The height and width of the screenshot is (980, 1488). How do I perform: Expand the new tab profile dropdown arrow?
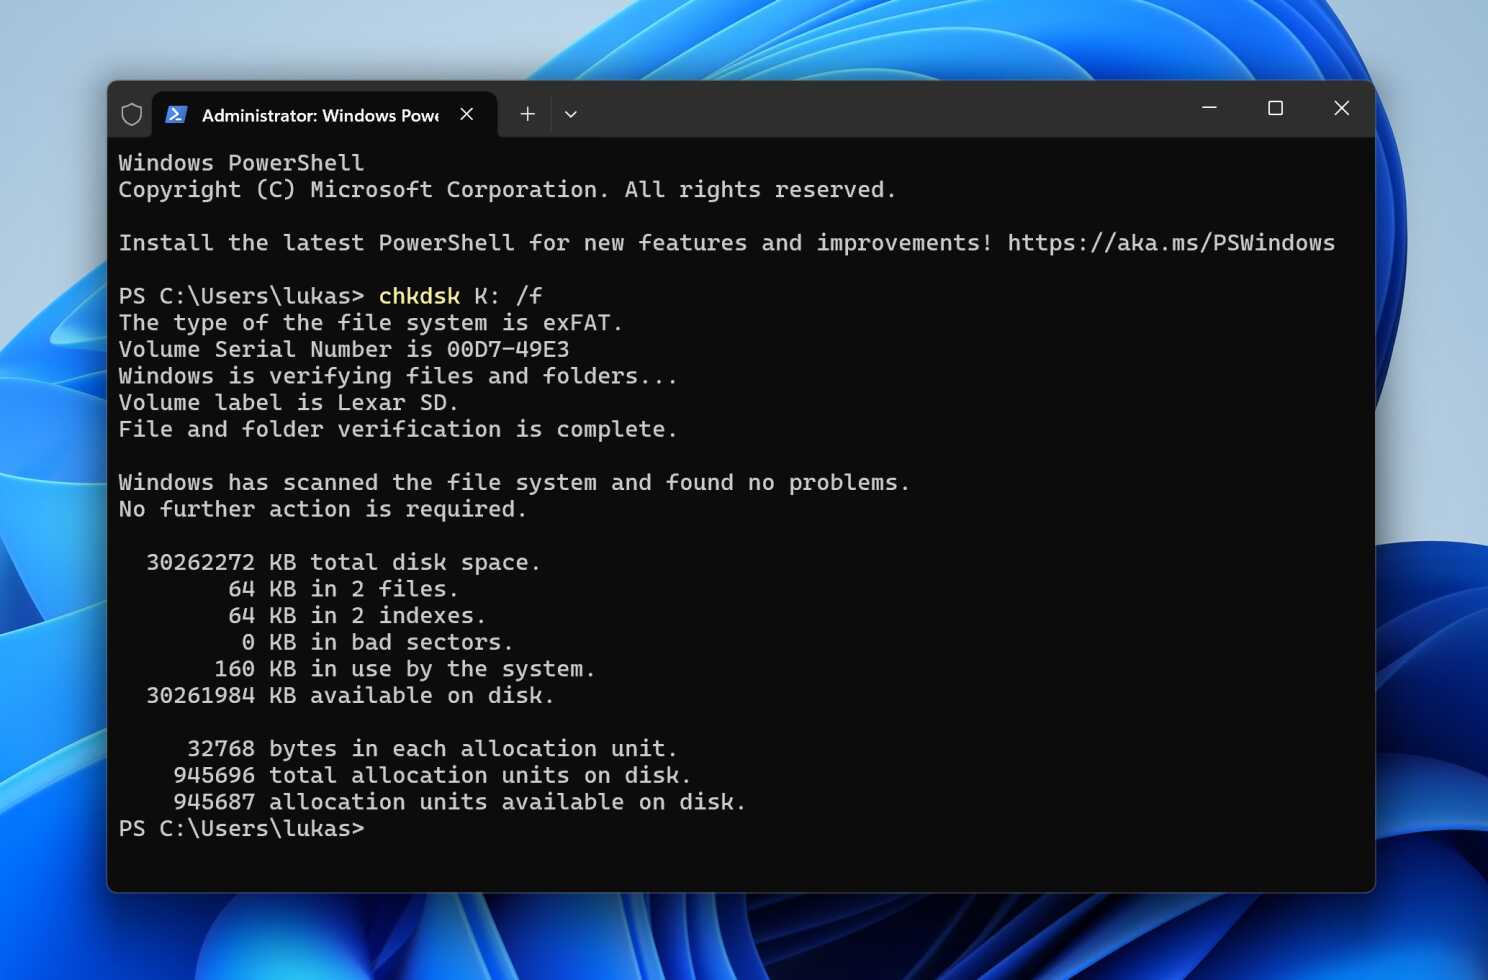570,114
